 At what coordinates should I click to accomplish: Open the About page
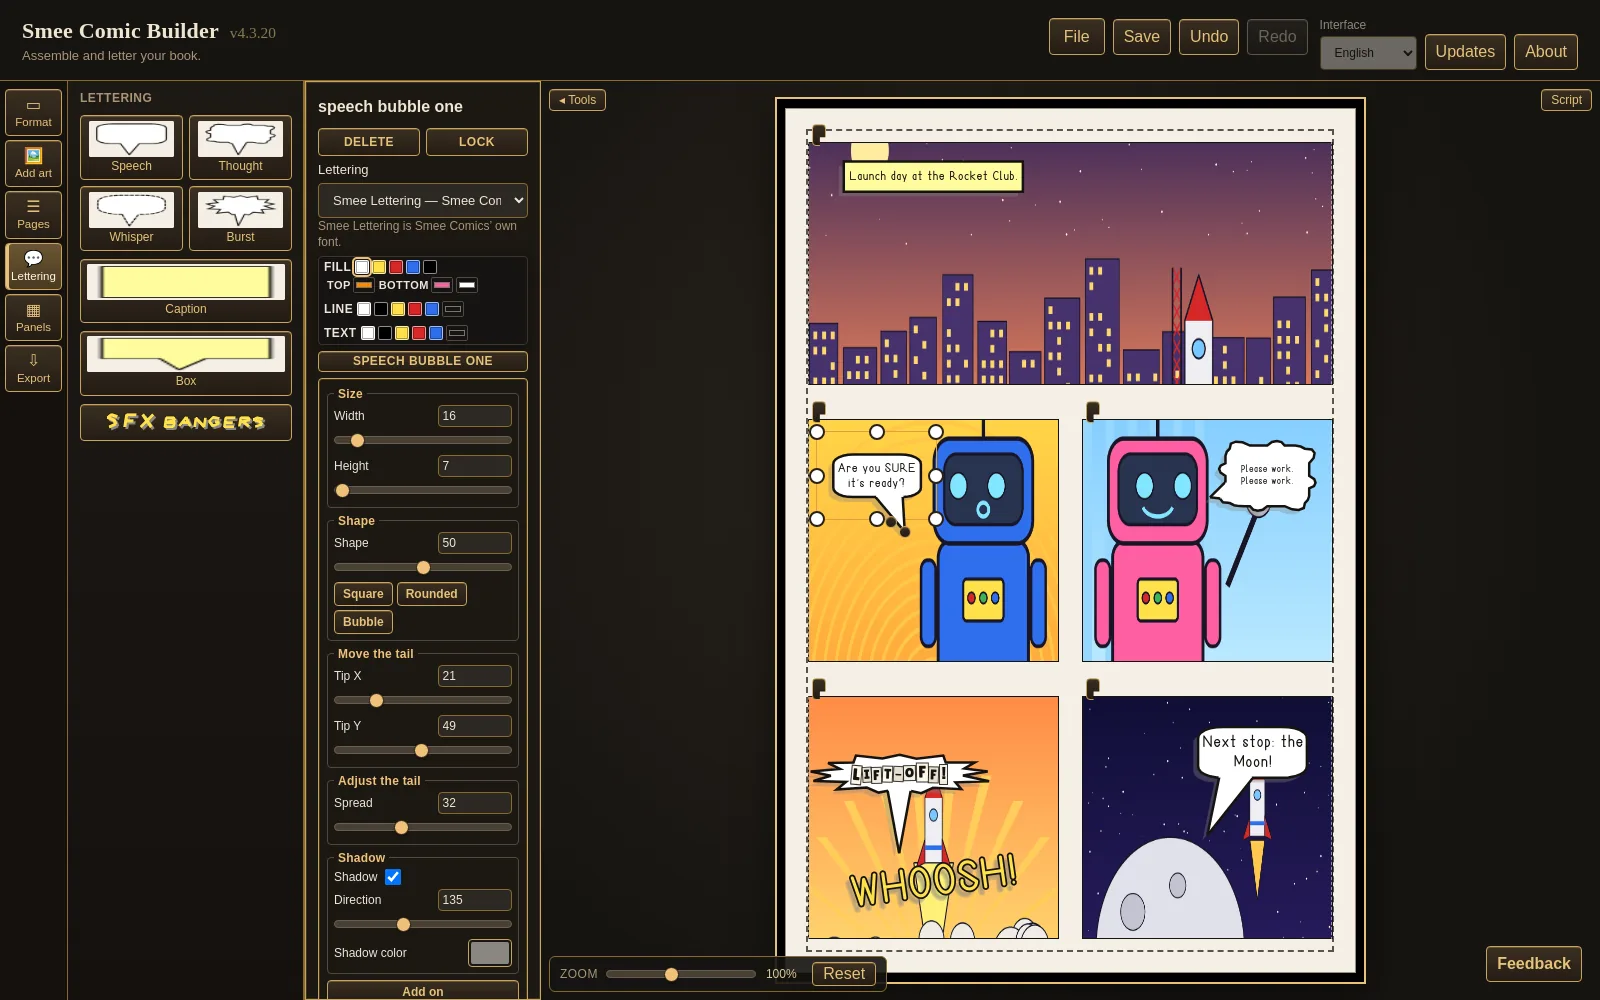click(x=1546, y=52)
